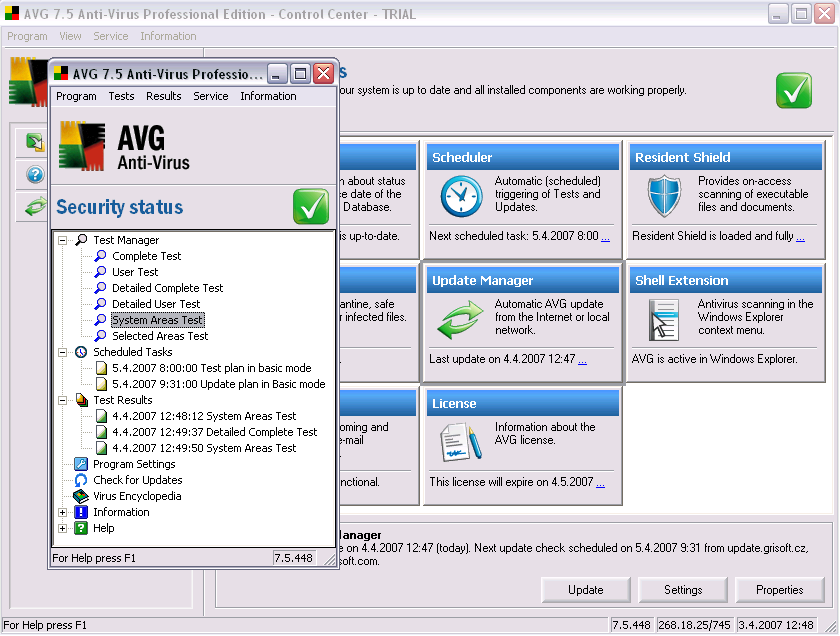The height and width of the screenshot is (636, 840).
Task: Click Detailed Complete Test magnifier icon
Action: point(100,288)
